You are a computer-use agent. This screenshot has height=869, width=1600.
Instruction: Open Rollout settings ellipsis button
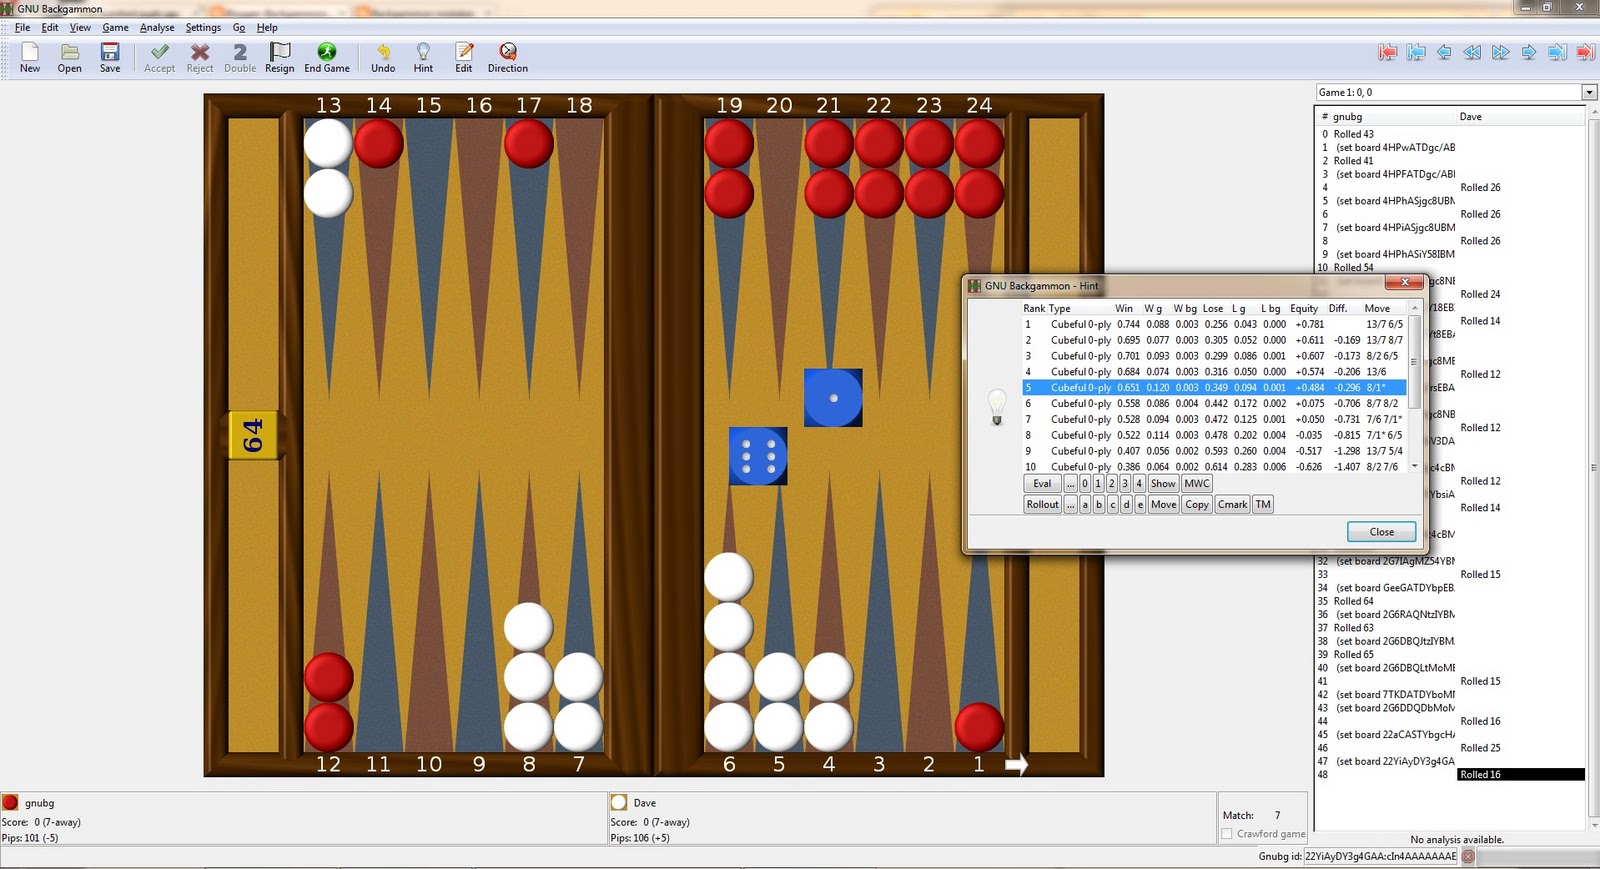pyautogui.click(x=1070, y=505)
